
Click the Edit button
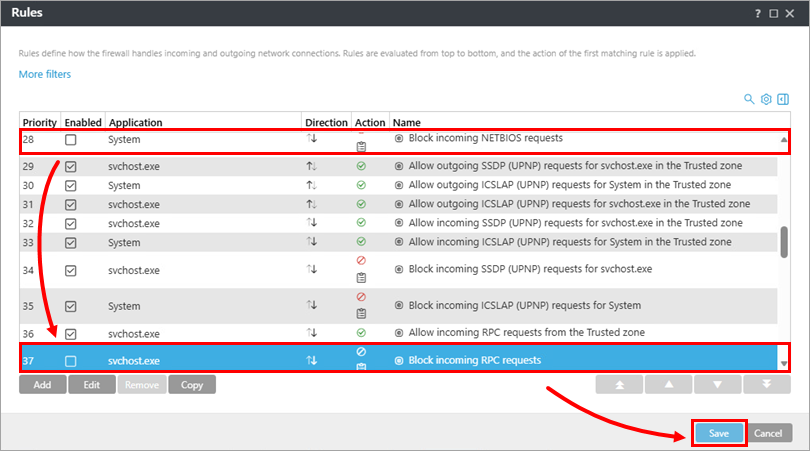tap(91, 385)
